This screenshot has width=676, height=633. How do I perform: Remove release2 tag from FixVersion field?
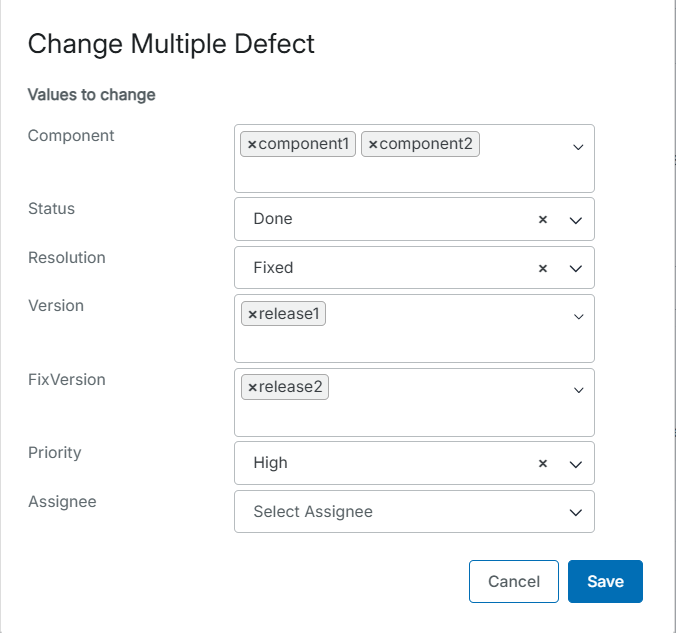click(252, 387)
